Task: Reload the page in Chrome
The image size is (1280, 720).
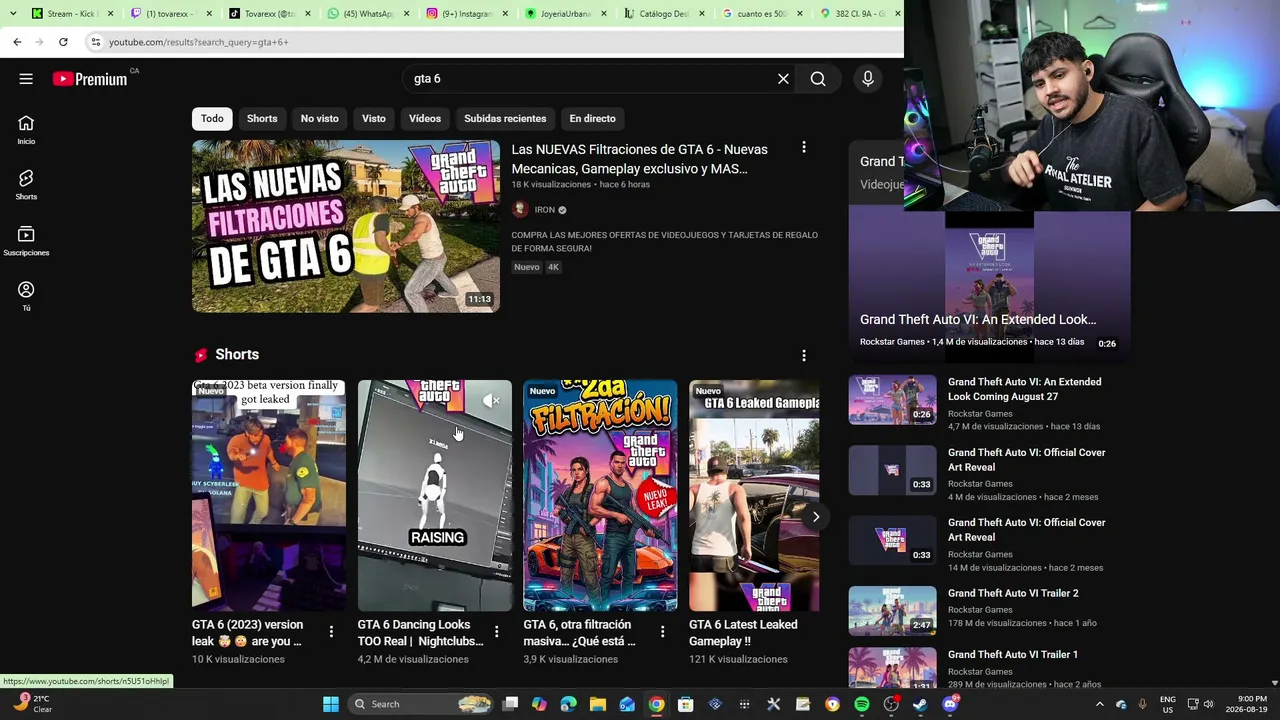Action: tap(63, 42)
